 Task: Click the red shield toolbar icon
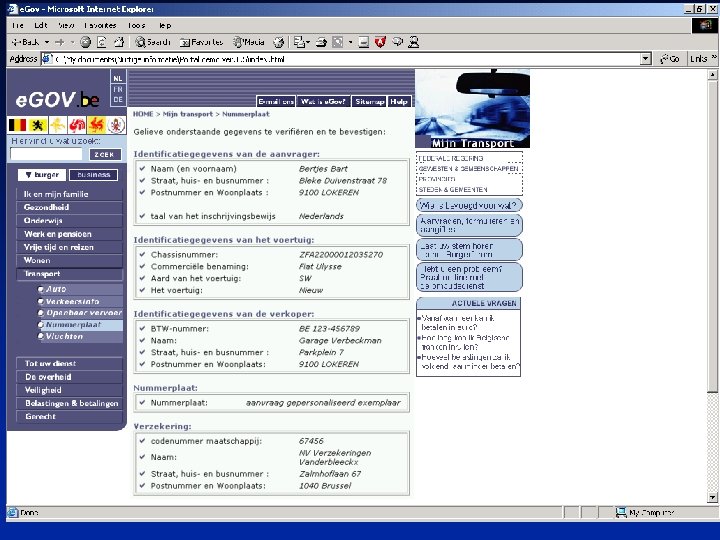(x=380, y=42)
